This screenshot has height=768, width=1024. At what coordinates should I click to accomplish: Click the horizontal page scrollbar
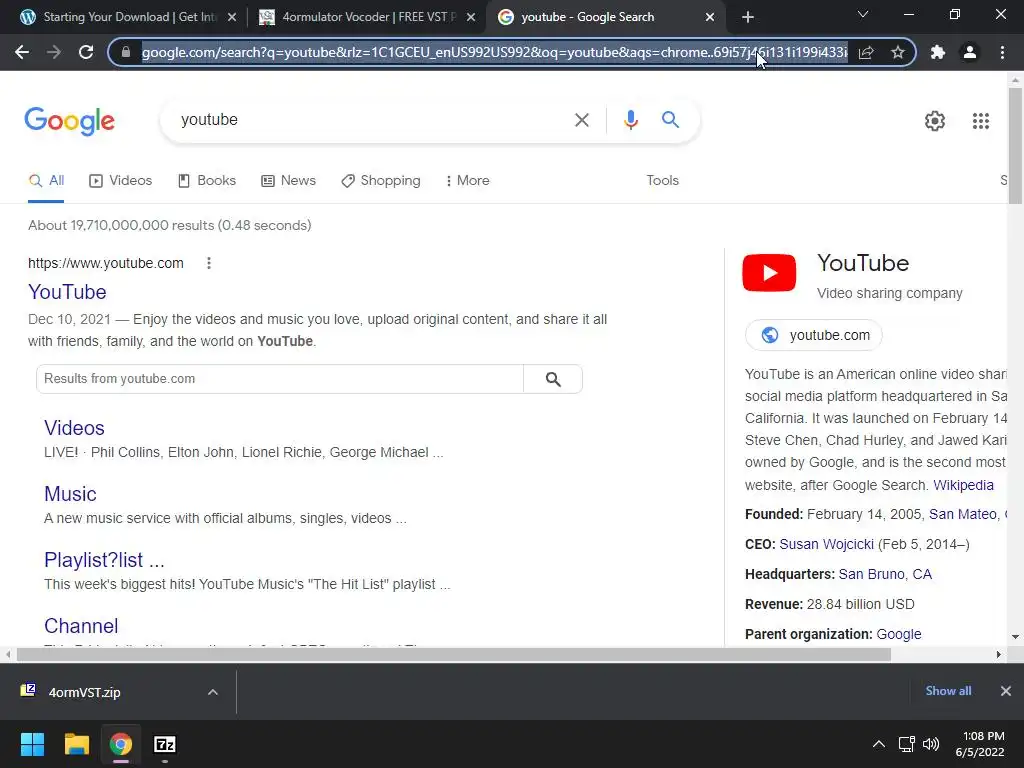[454, 654]
